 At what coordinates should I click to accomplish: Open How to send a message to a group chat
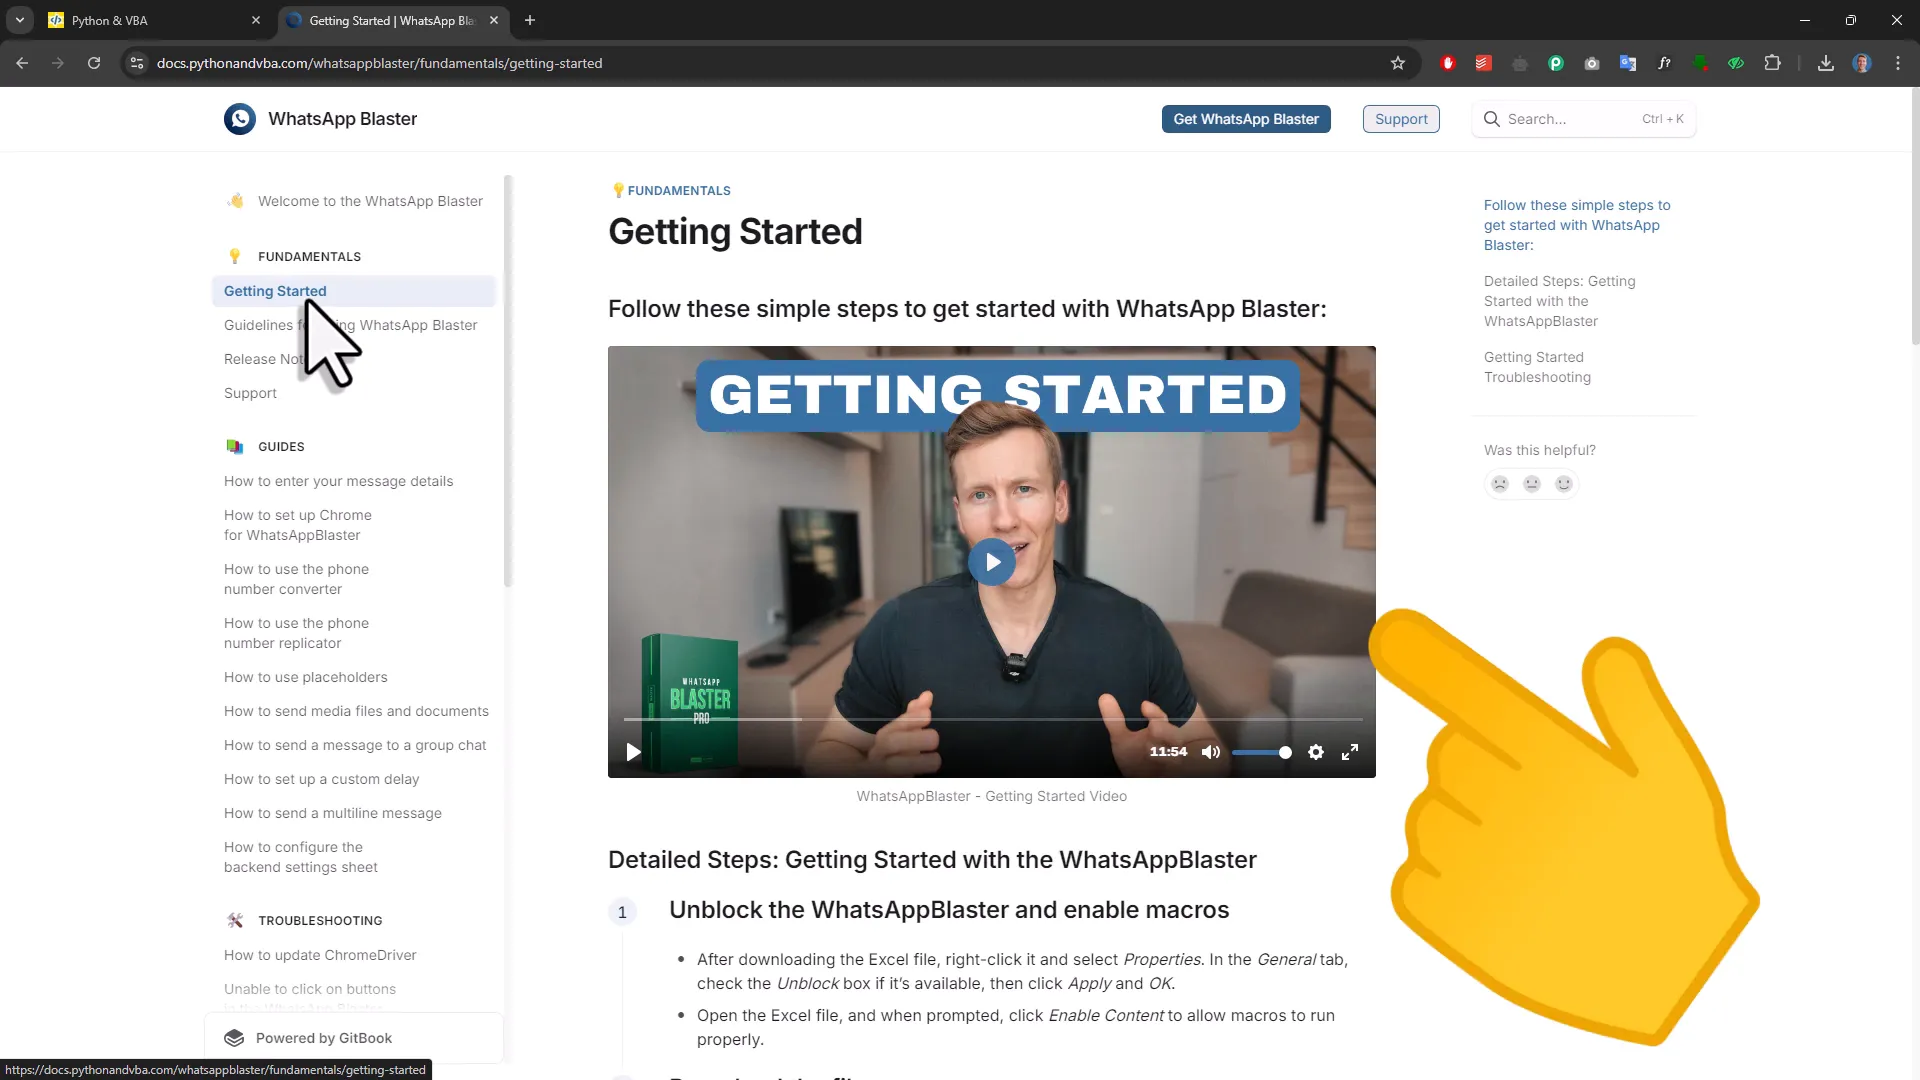[355, 745]
